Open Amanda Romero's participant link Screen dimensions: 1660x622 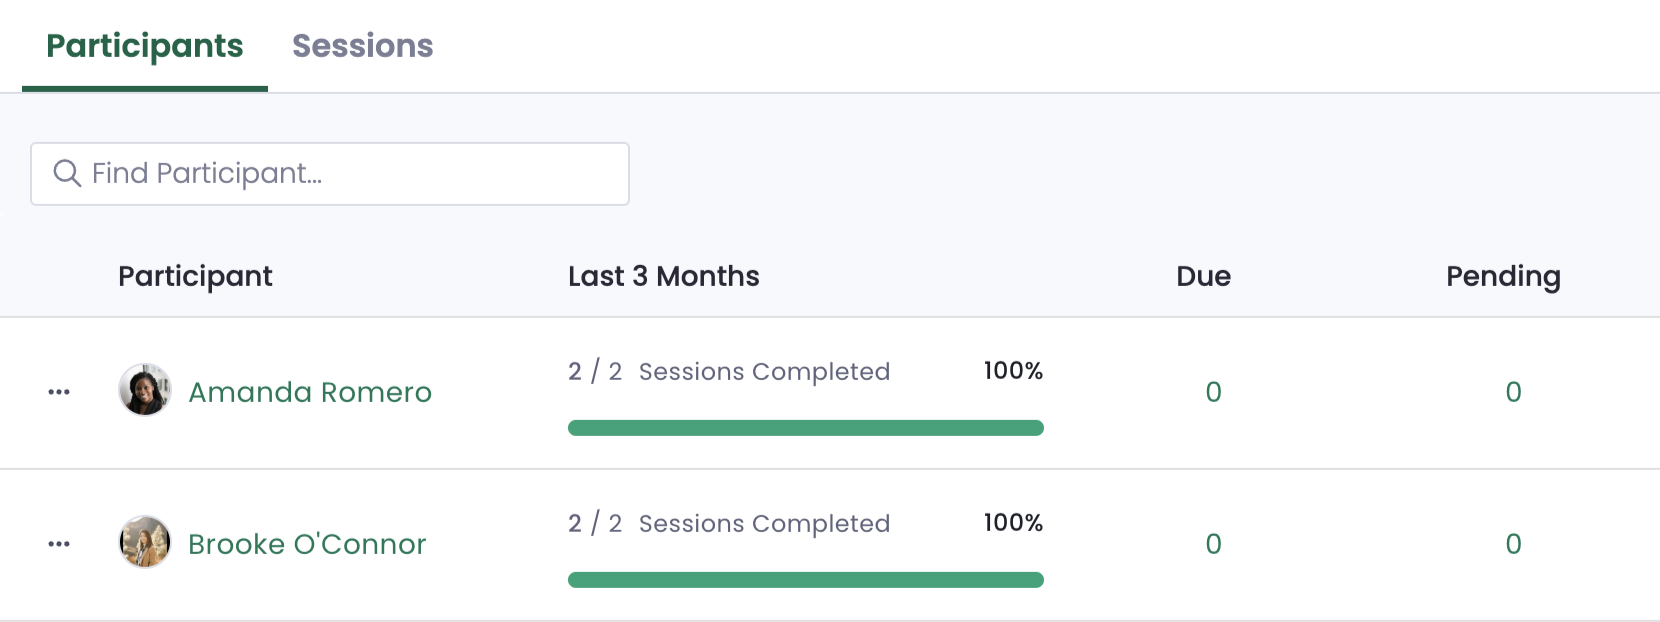coord(310,392)
